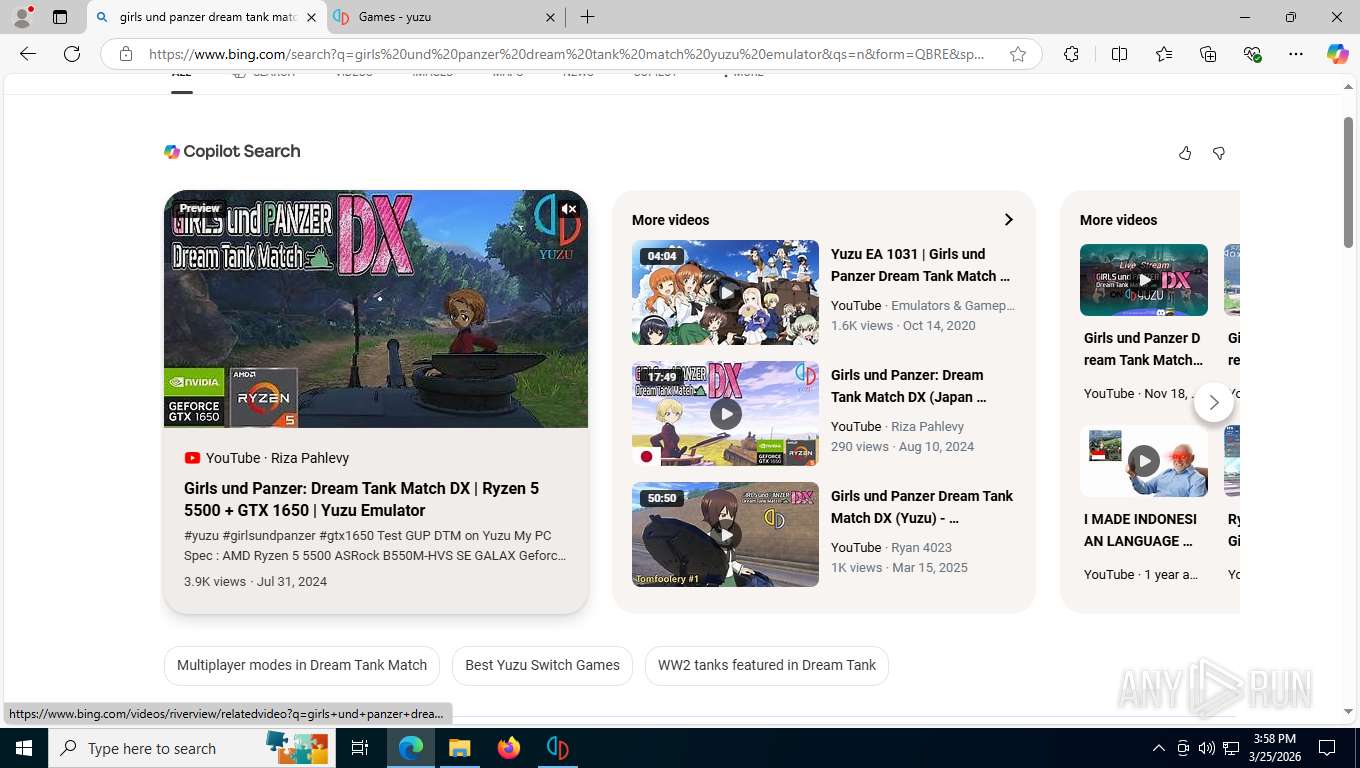Open a new browser tab
1360x768 pixels.
click(587, 17)
